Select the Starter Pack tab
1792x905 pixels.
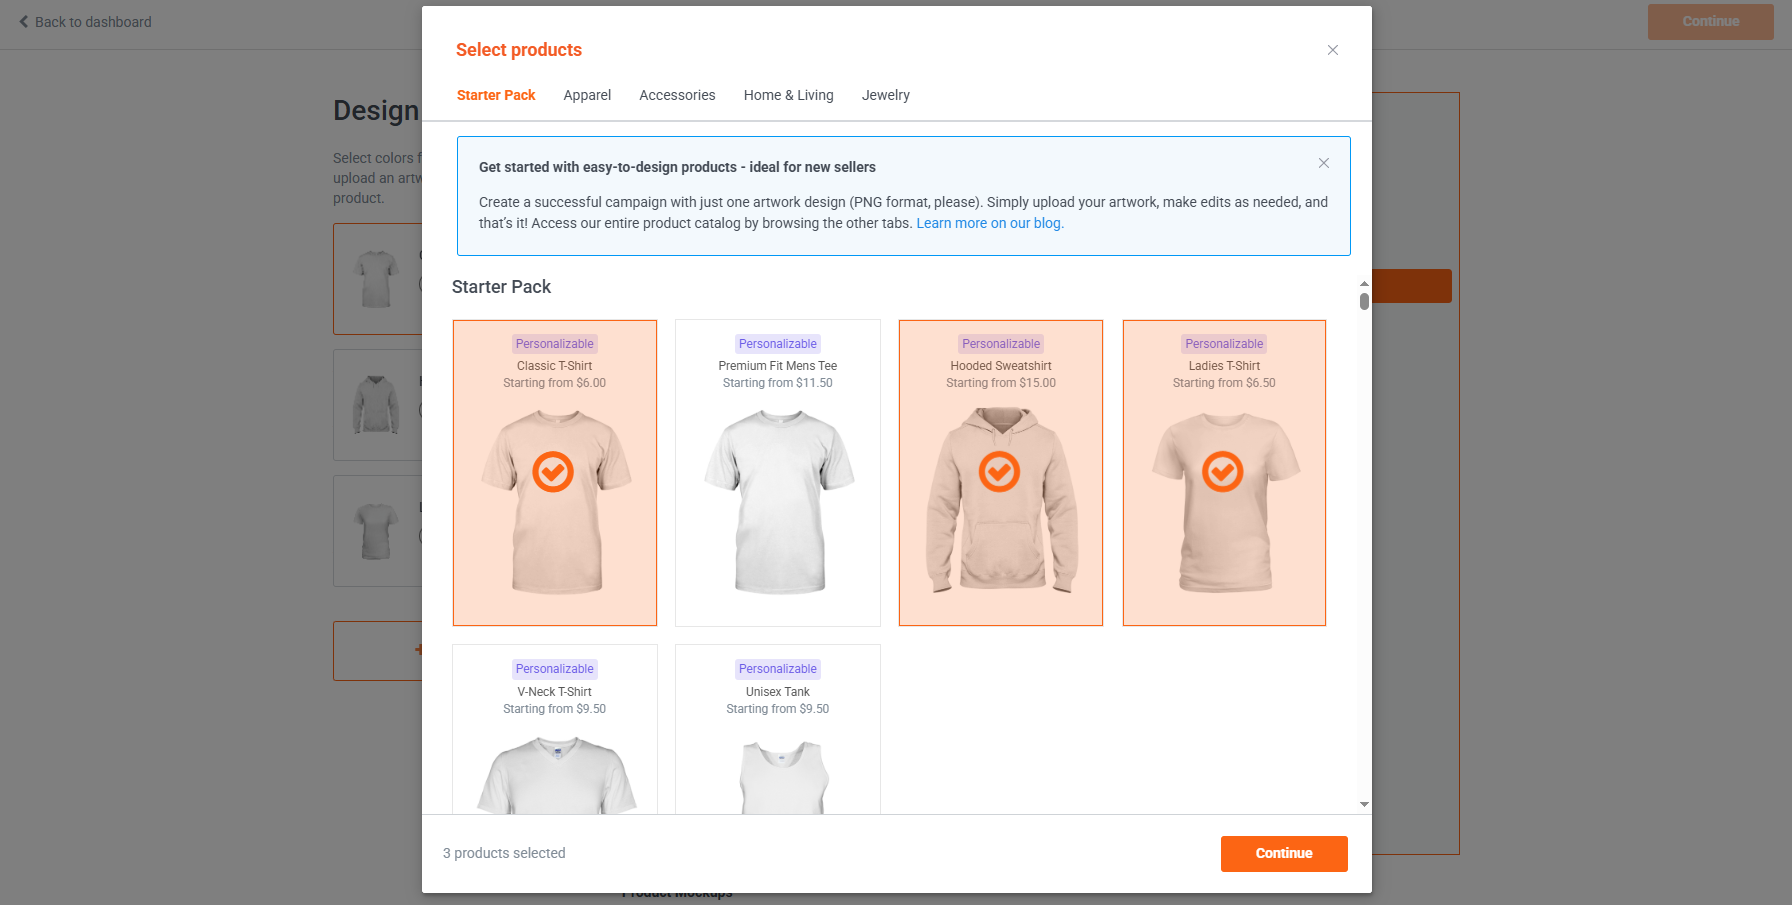pos(496,95)
